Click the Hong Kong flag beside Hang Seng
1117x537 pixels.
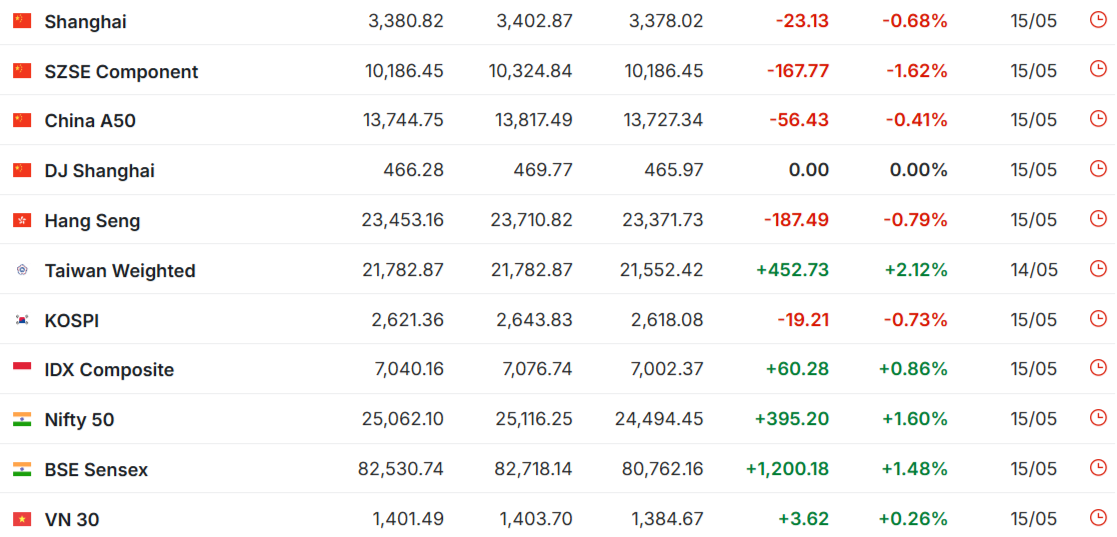(x=22, y=220)
